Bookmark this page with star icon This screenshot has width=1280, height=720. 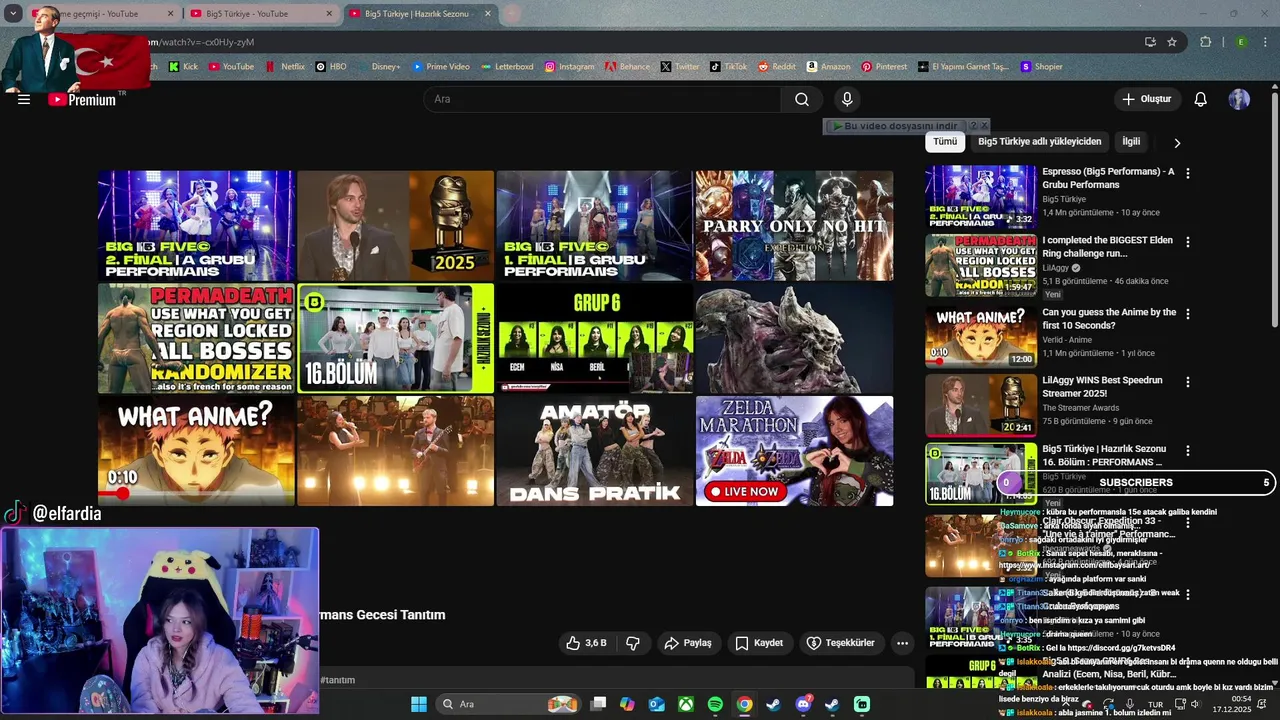click(x=1172, y=42)
